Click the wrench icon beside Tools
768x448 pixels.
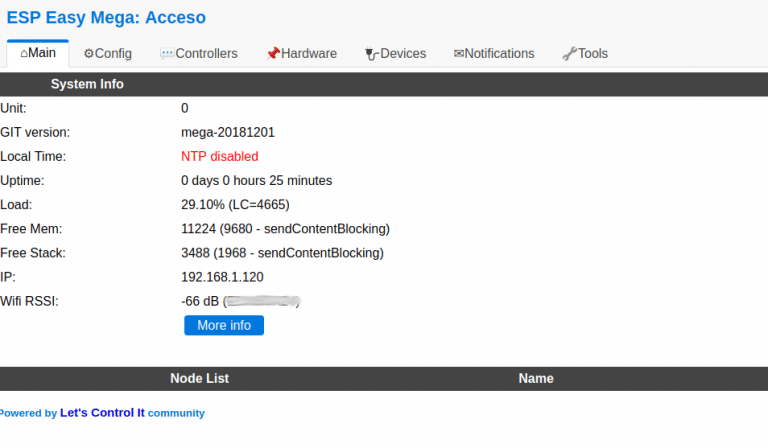(x=569, y=54)
